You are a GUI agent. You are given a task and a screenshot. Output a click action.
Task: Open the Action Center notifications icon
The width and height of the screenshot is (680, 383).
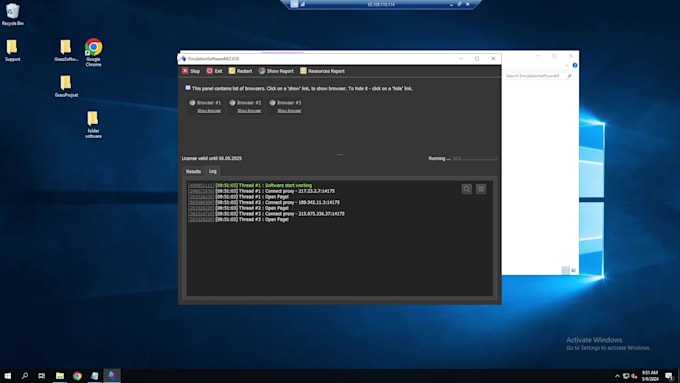click(x=669, y=376)
